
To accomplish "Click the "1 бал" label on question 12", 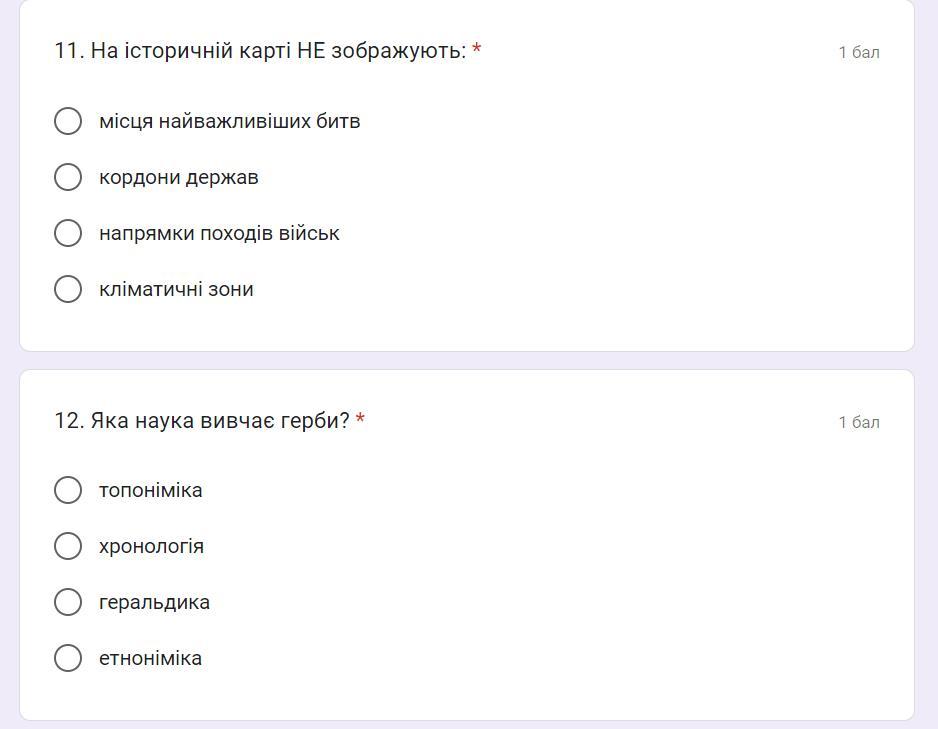I will click(x=859, y=423).
